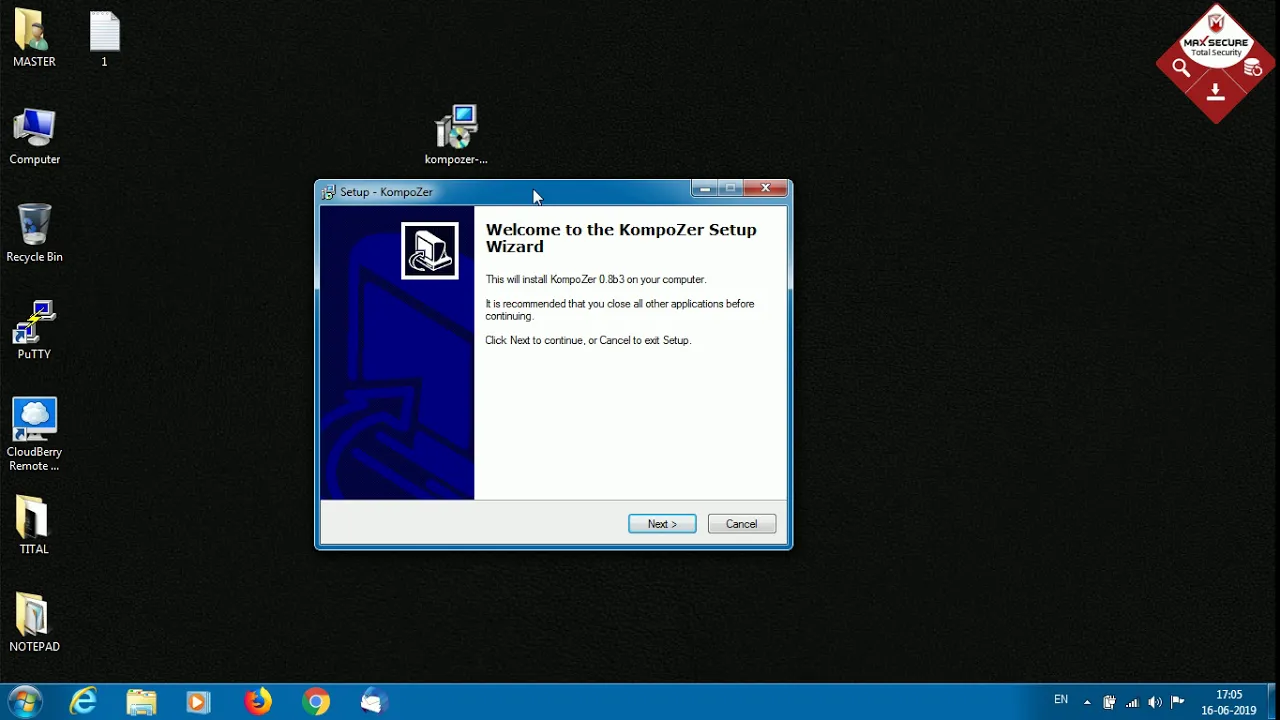
Task: Select the MASTER folder on desktop
Action: [34, 39]
